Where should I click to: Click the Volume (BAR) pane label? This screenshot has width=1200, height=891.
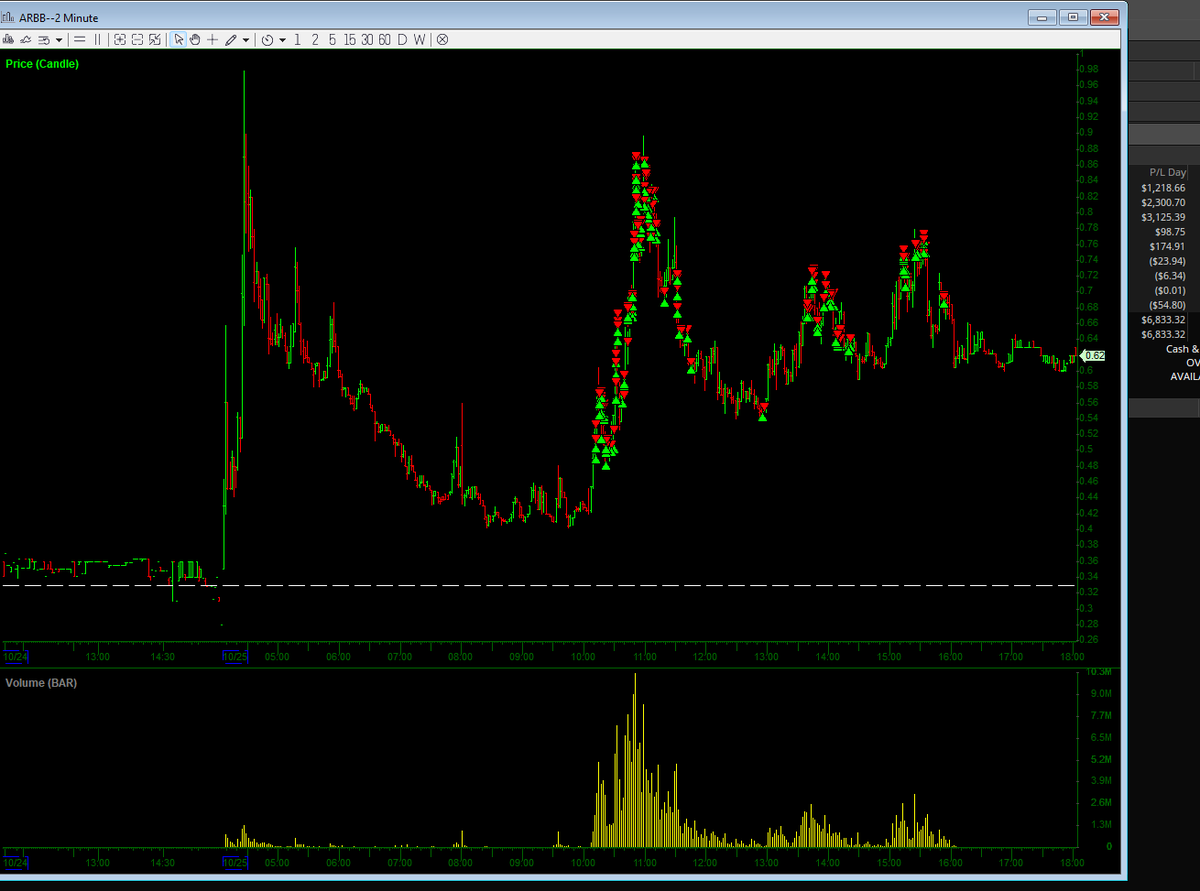tap(41, 683)
